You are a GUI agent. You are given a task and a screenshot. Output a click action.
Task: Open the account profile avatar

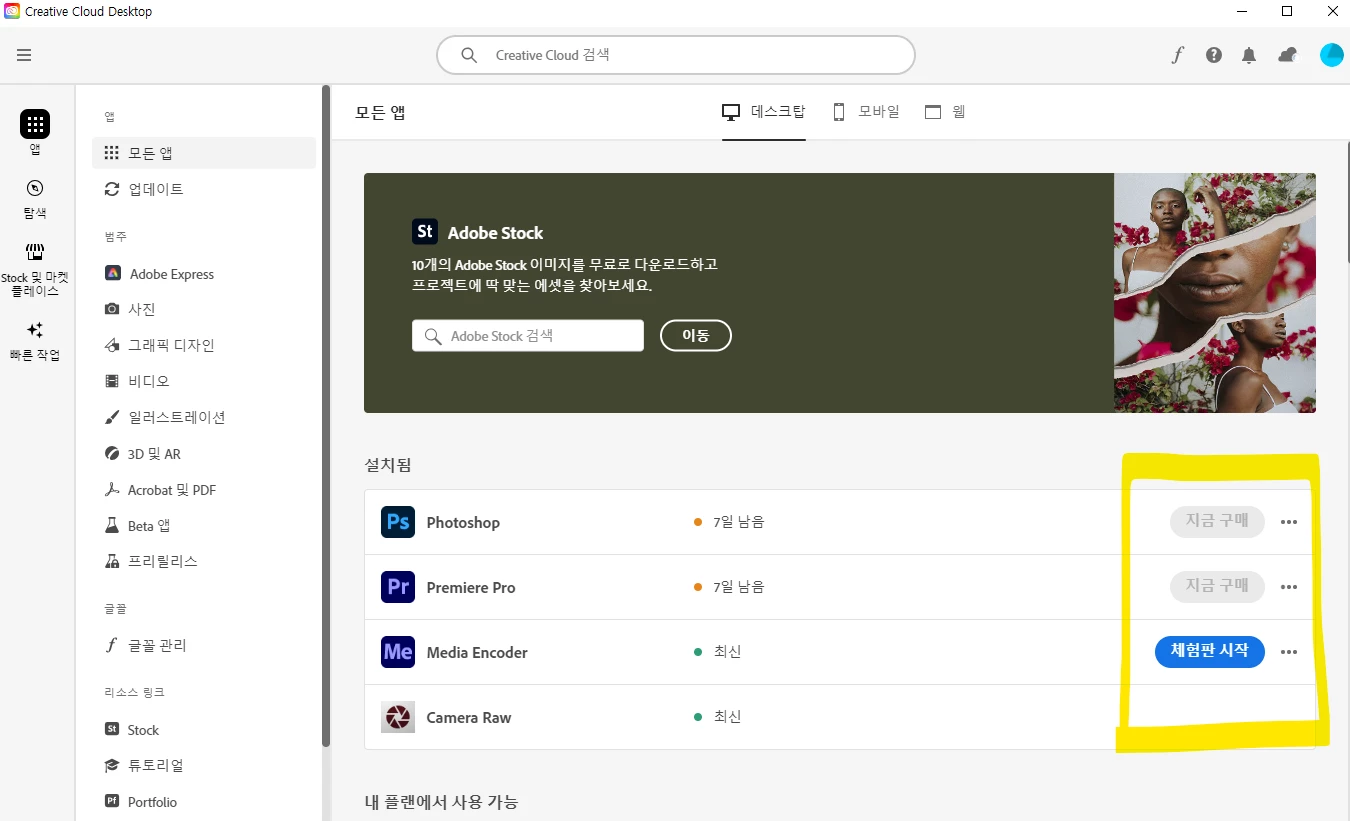tap(1332, 55)
